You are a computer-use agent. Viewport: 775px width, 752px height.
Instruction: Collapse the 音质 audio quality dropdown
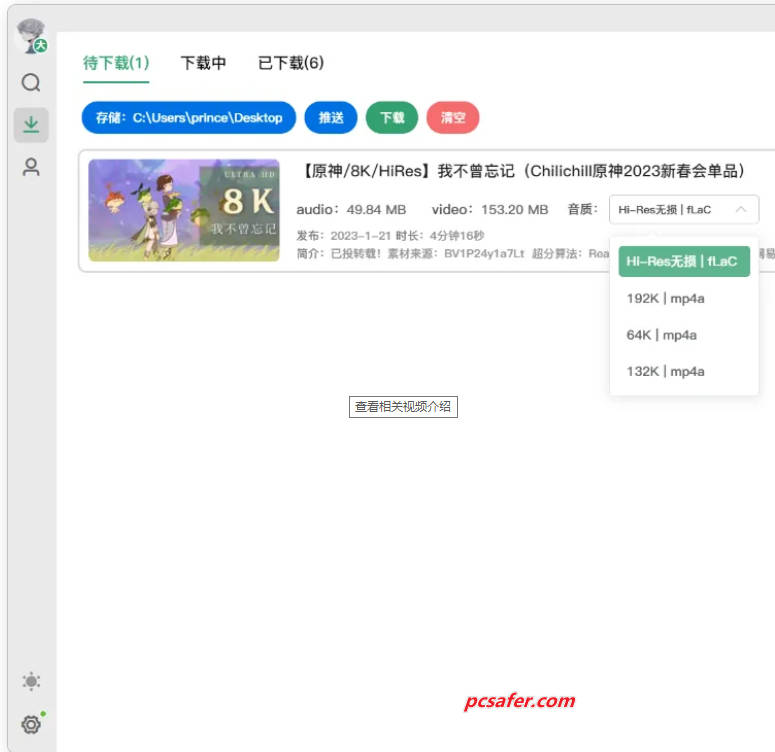coord(683,209)
